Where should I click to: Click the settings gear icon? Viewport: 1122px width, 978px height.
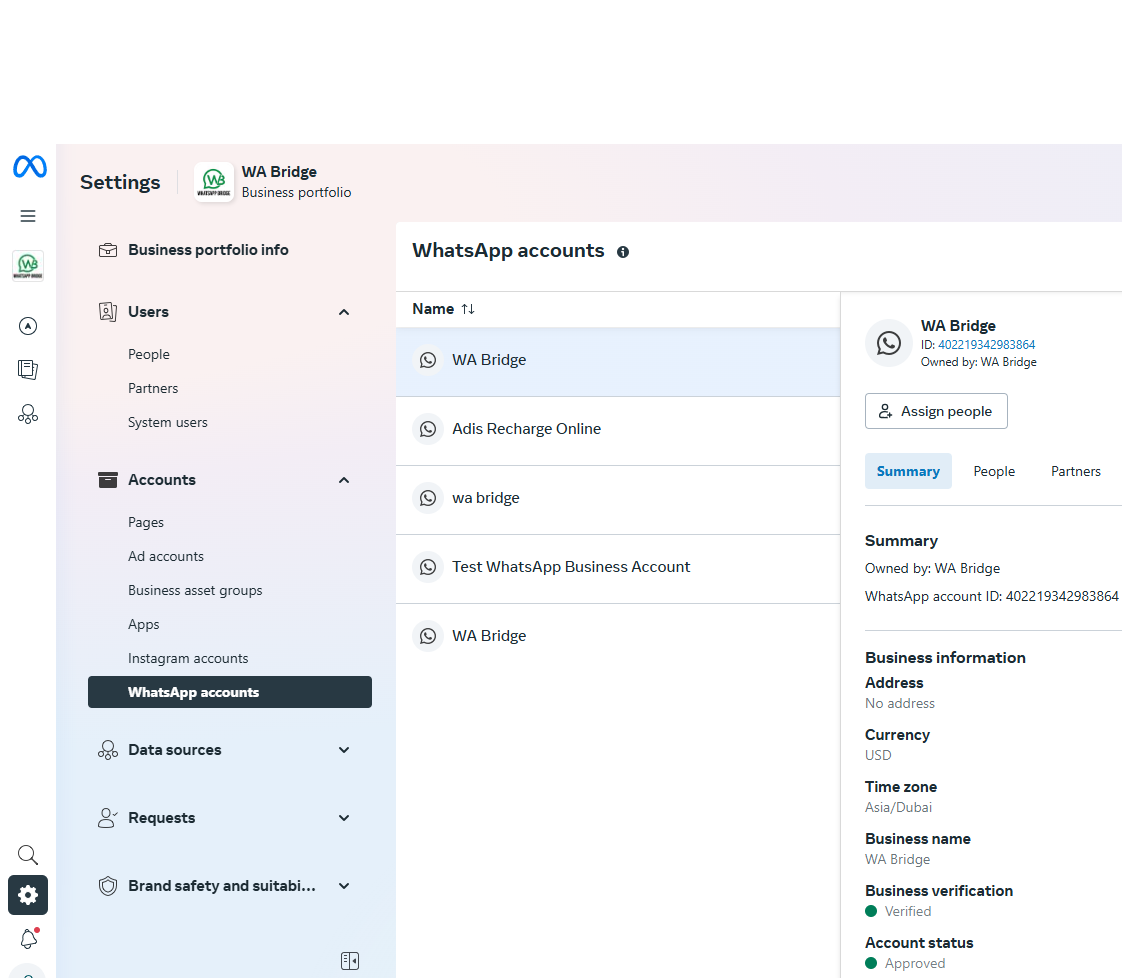(x=28, y=895)
